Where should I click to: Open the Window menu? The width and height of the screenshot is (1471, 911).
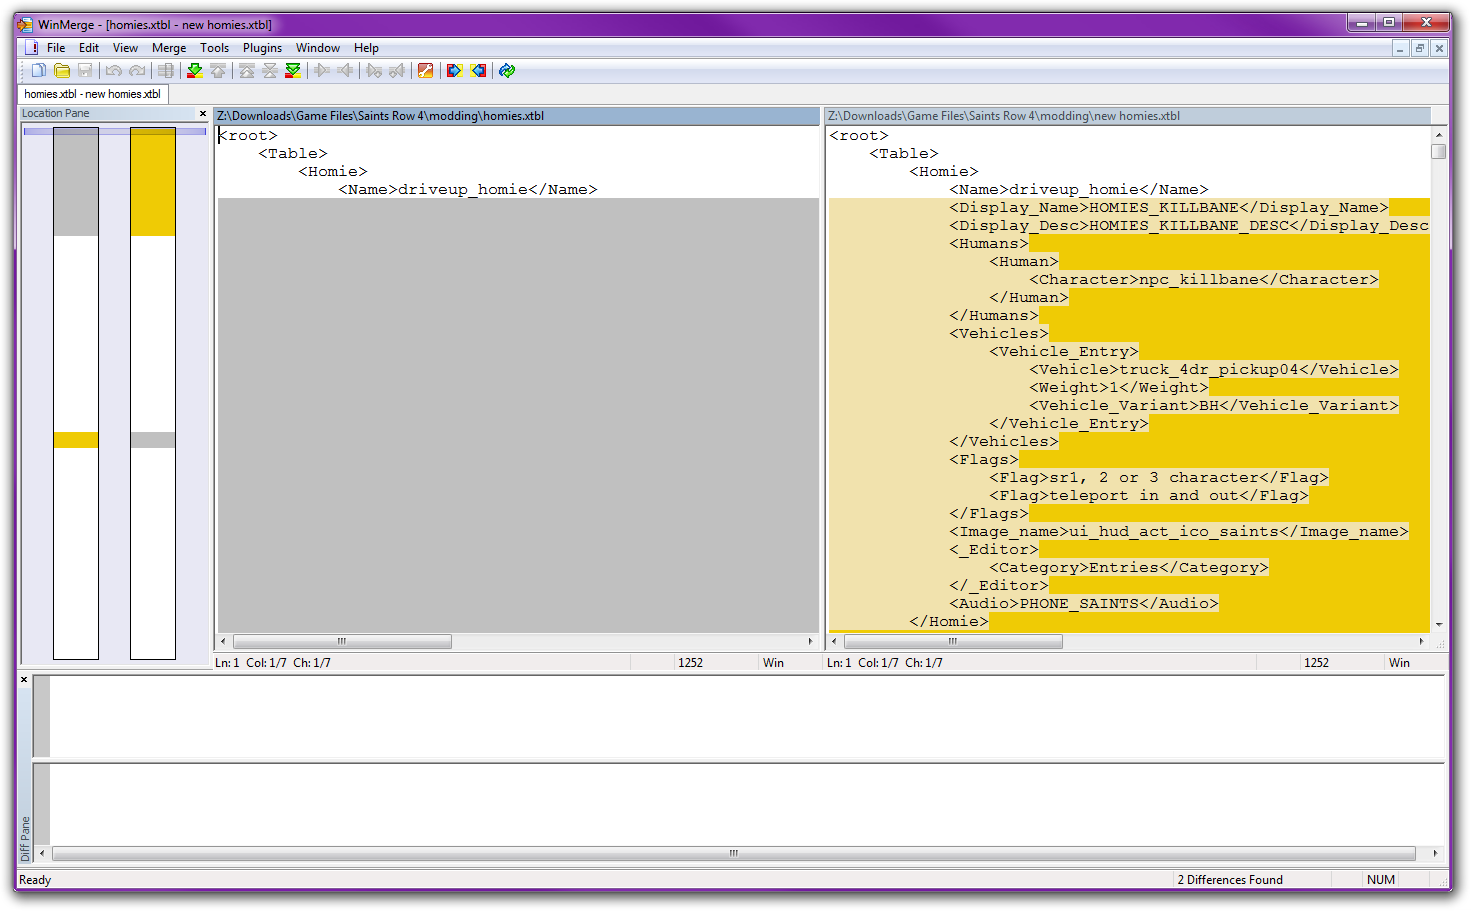(x=318, y=48)
